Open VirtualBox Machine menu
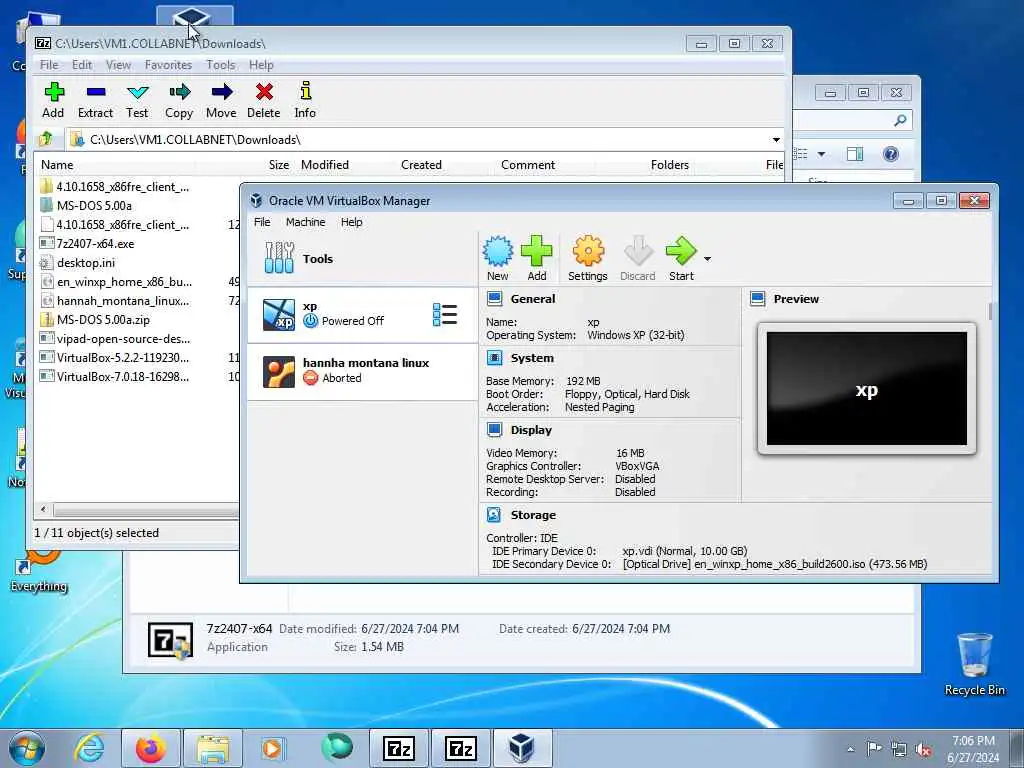This screenshot has width=1024, height=768. 306,222
